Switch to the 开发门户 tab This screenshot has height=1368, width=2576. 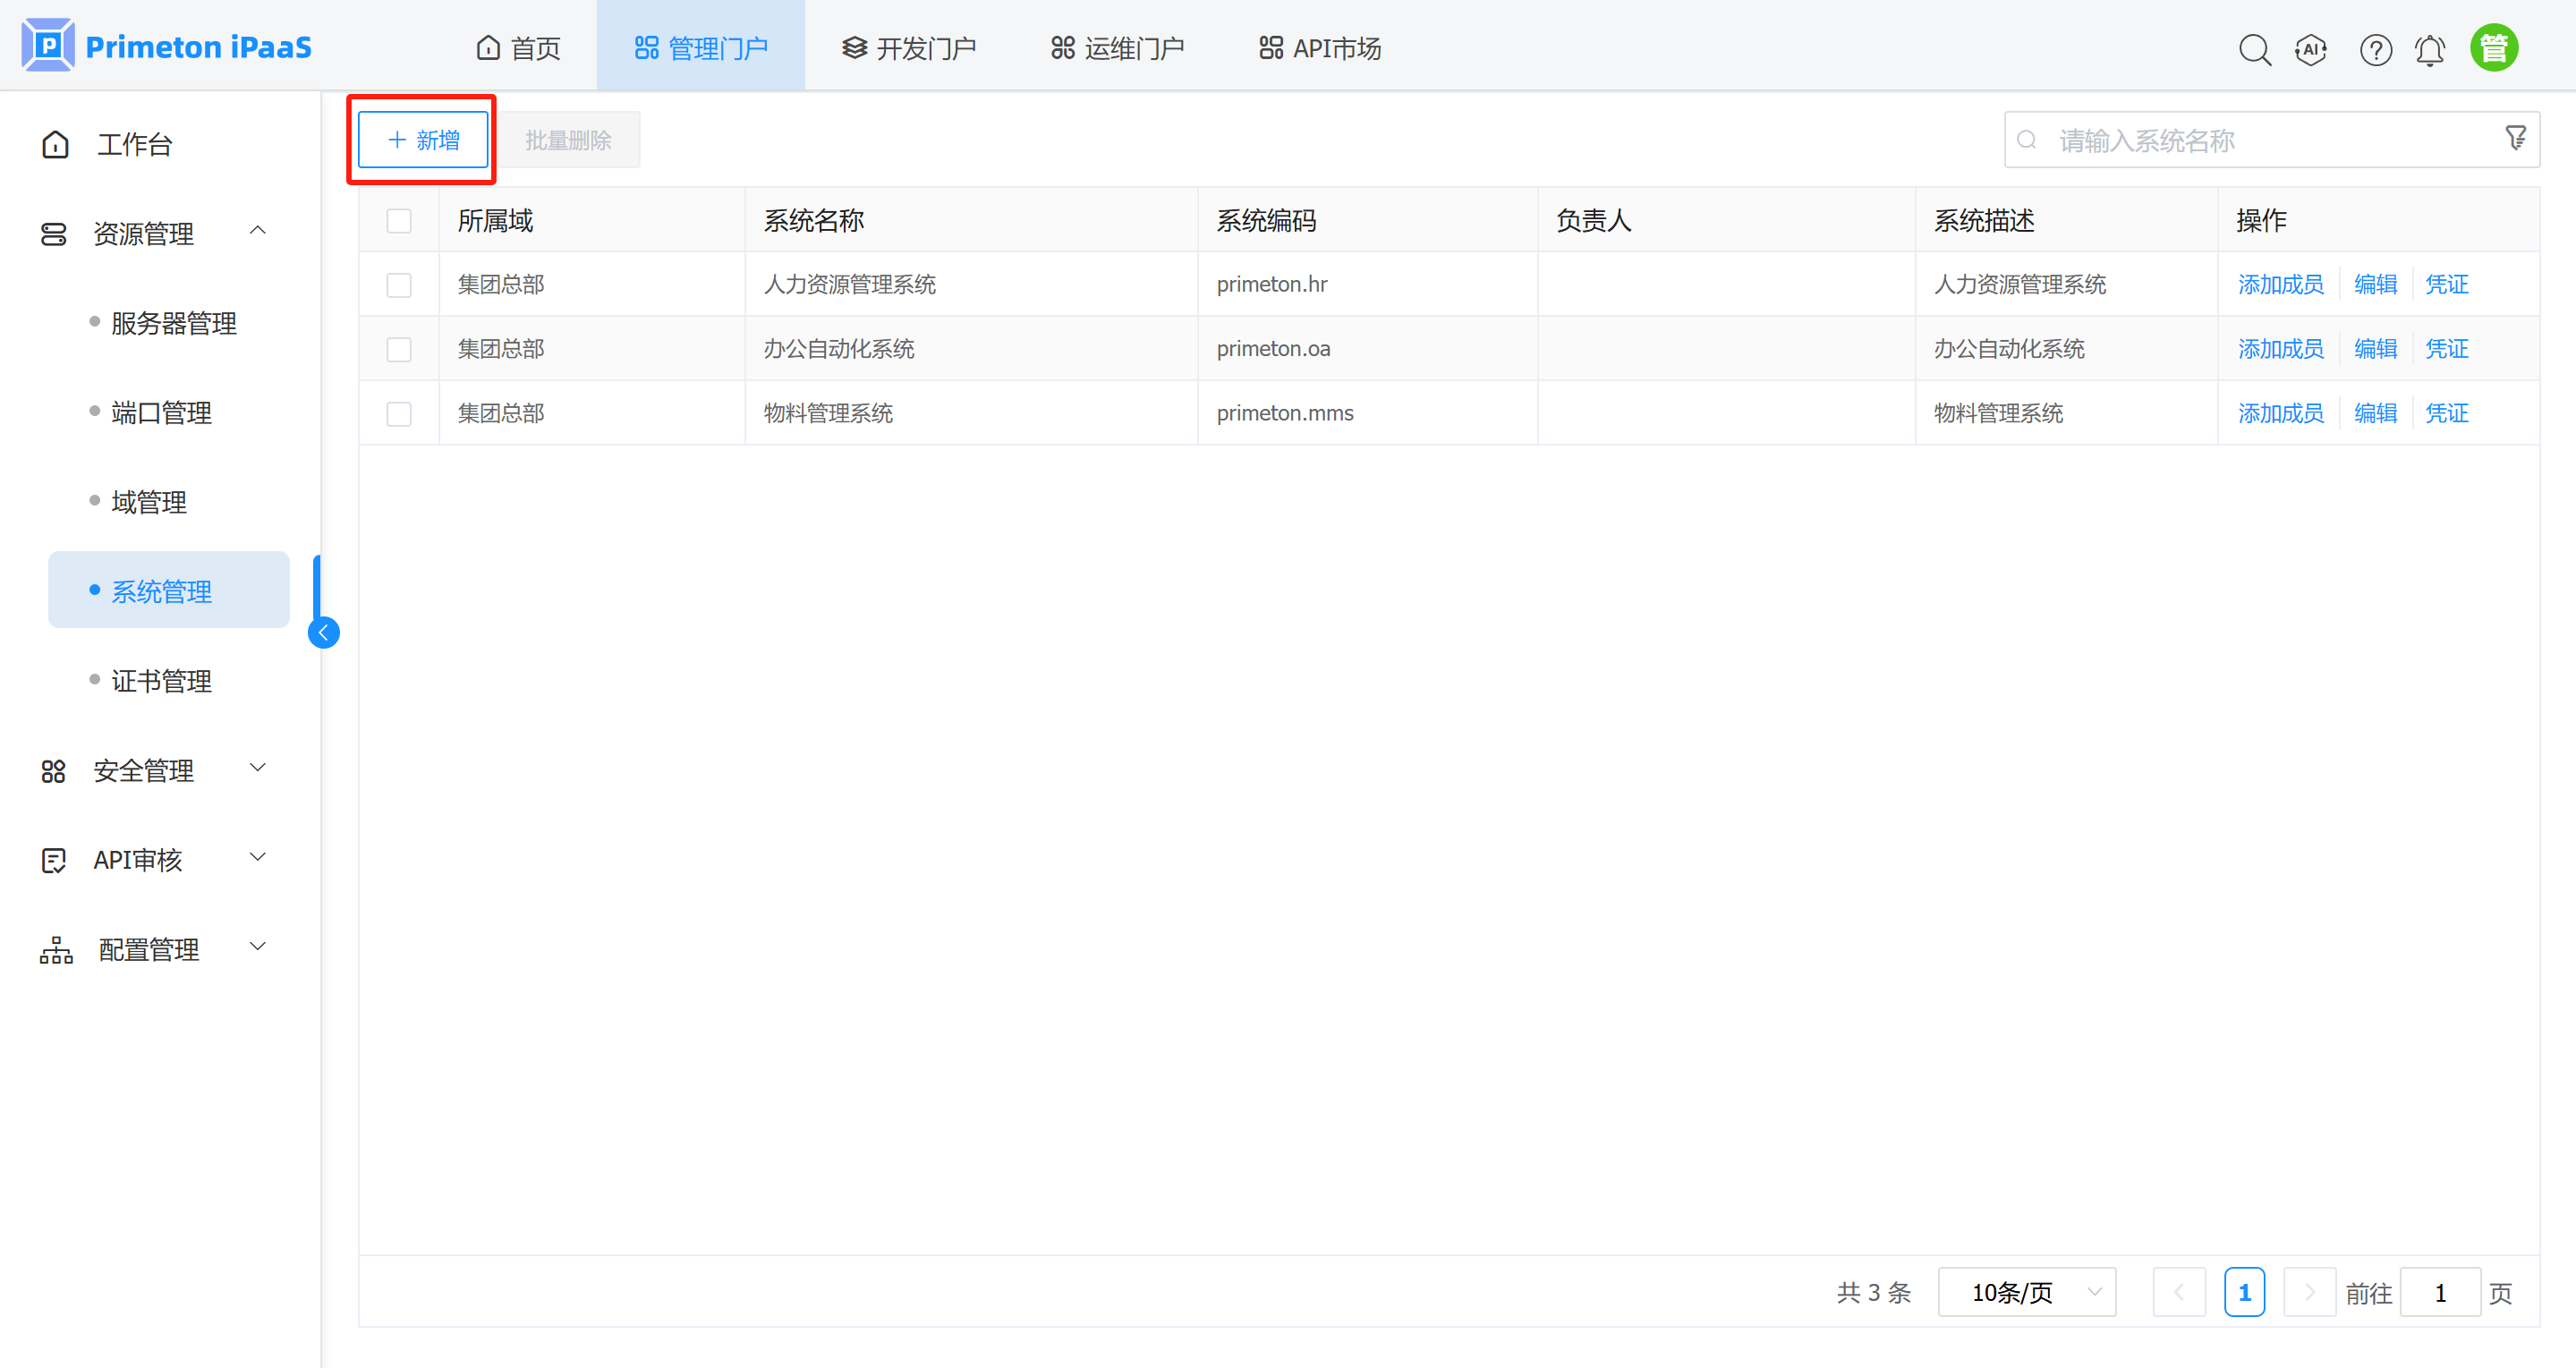(x=909, y=46)
